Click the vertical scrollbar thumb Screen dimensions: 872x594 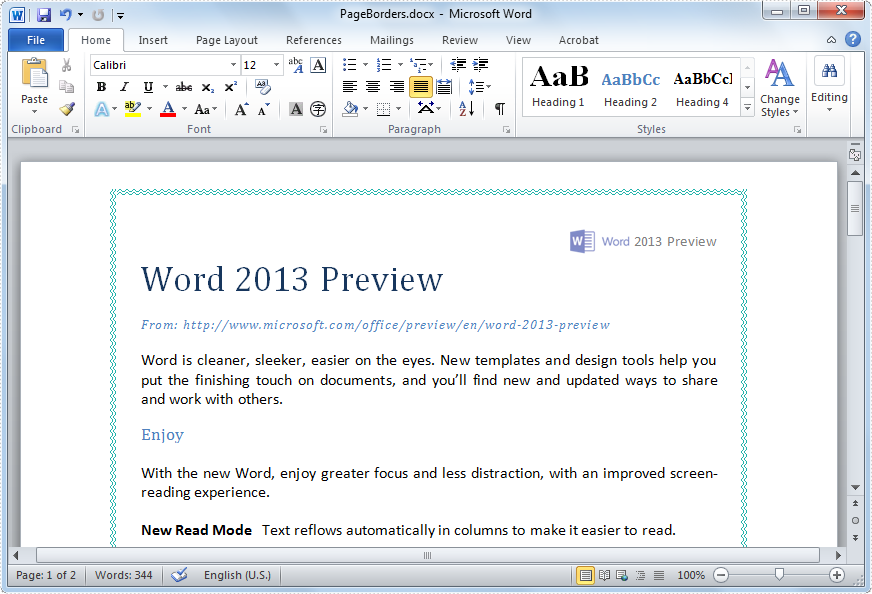(855, 208)
